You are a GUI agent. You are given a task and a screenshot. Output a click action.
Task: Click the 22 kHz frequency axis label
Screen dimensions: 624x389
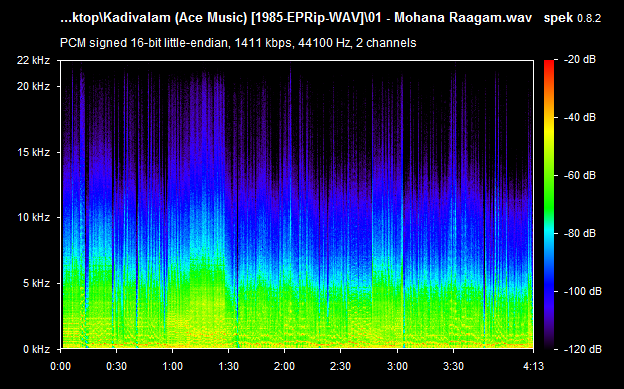33,61
